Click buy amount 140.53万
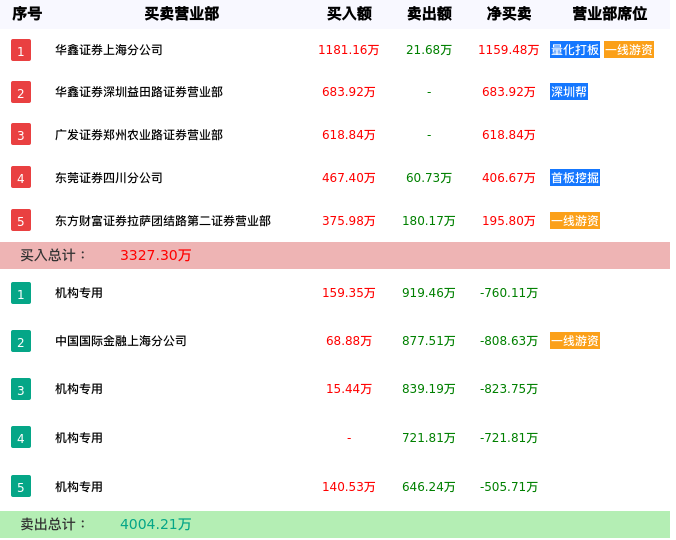Image resolution: width=676 pixels, height=540 pixels. tap(349, 487)
